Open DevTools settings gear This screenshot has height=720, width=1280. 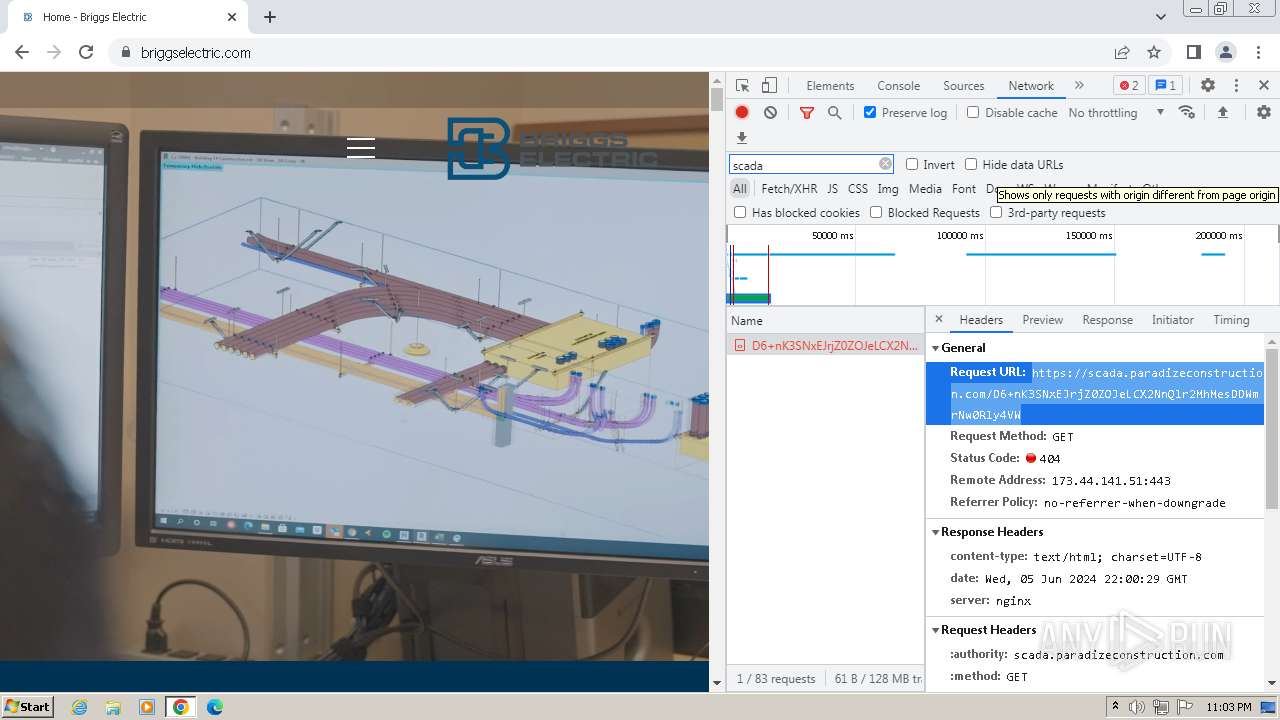click(1208, 86)
